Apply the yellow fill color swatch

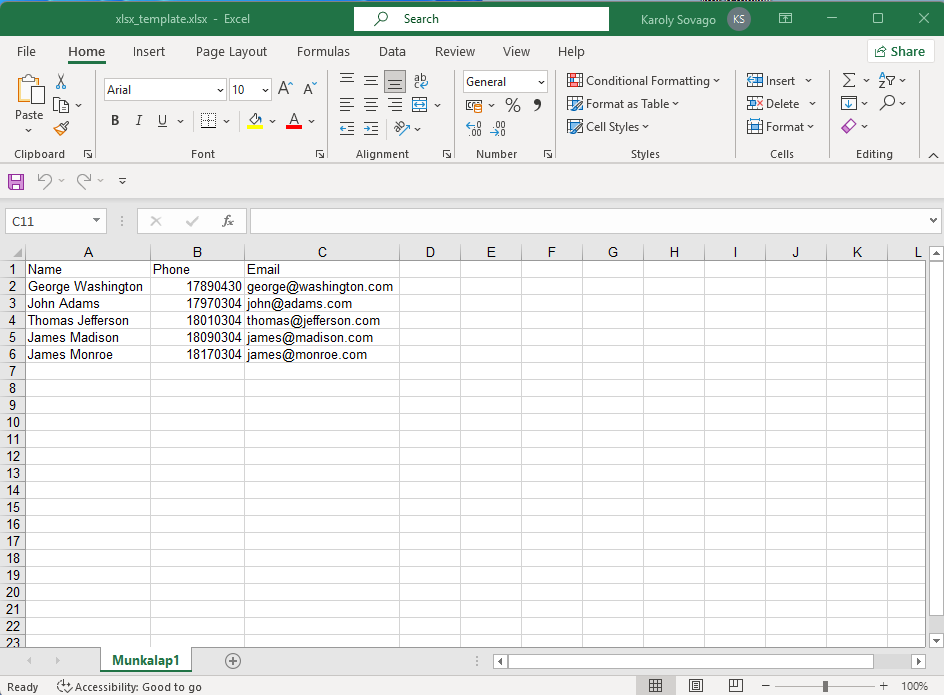point(255,121)
